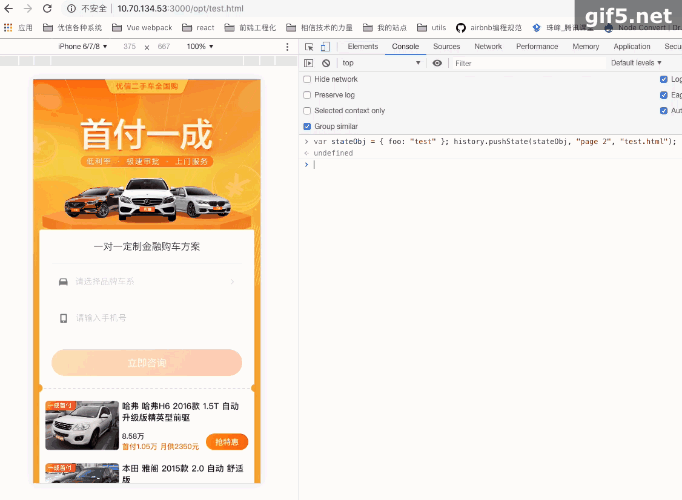Open the top context dropdown
Image resolution: width=682 pixels, height=500 pixels.
[381, 63]
